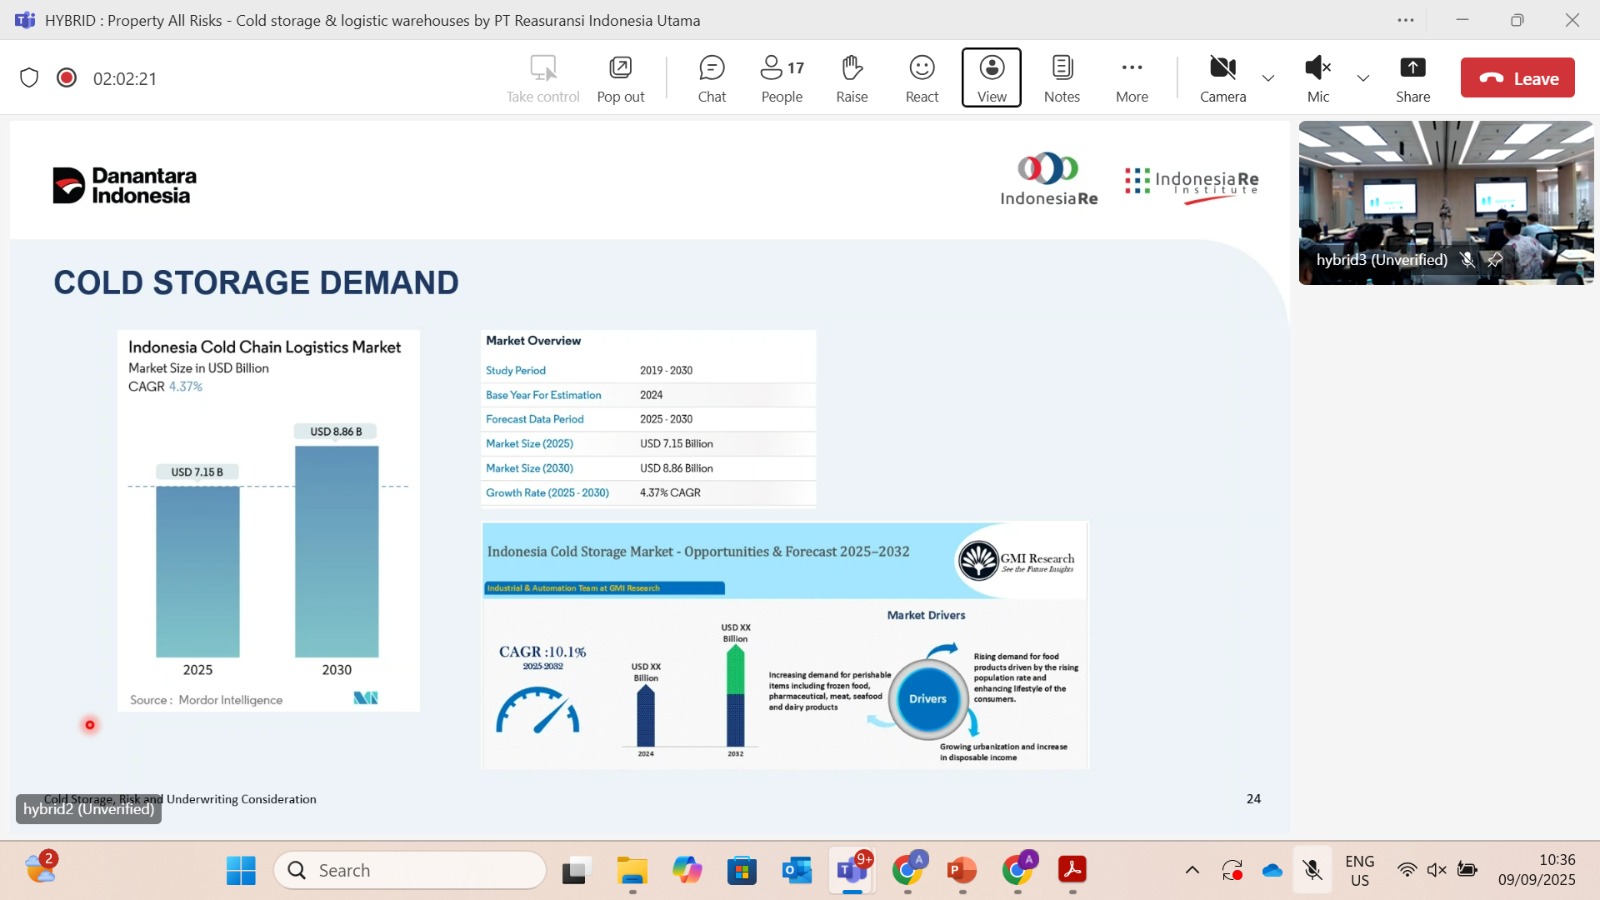The image size is (1600, 900).
Task: Turn on the Camera
Action: (x=1222, y=78)
